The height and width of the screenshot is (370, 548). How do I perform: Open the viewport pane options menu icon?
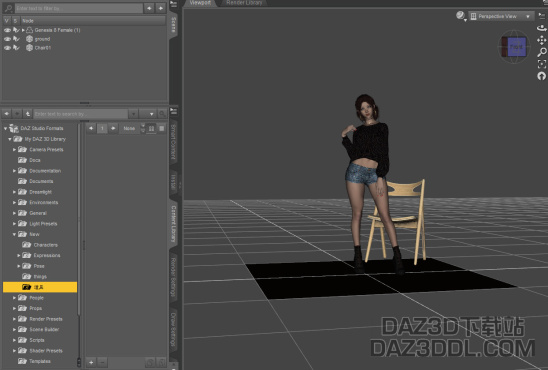click(542, 15)
